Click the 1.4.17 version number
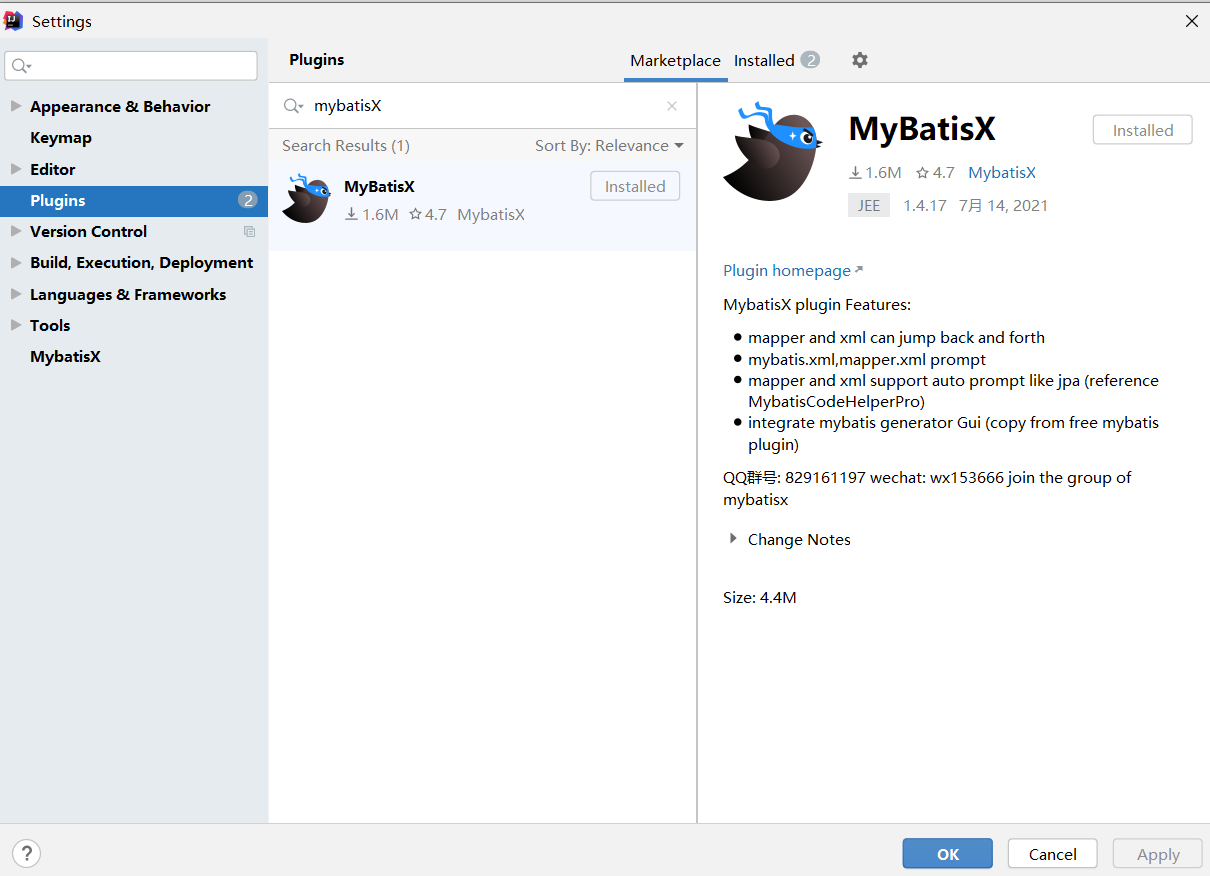 pos(925,206)
